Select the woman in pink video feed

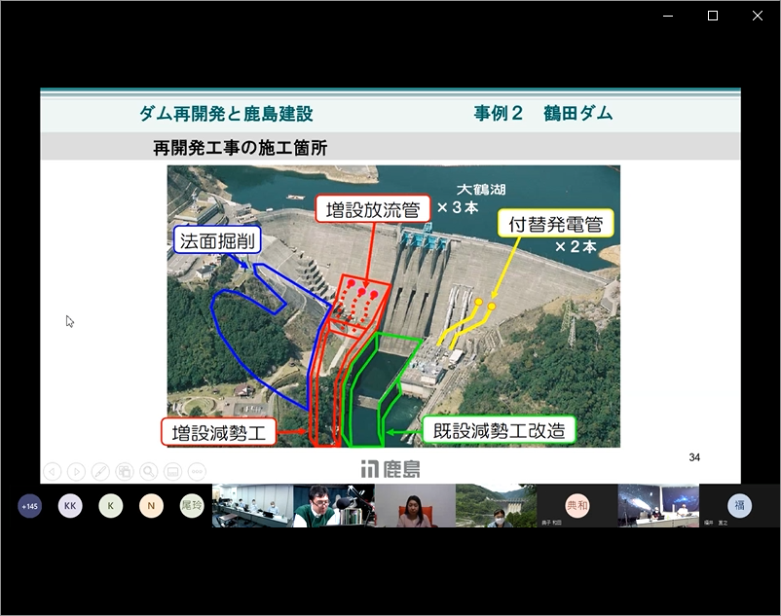pos(415,506)
